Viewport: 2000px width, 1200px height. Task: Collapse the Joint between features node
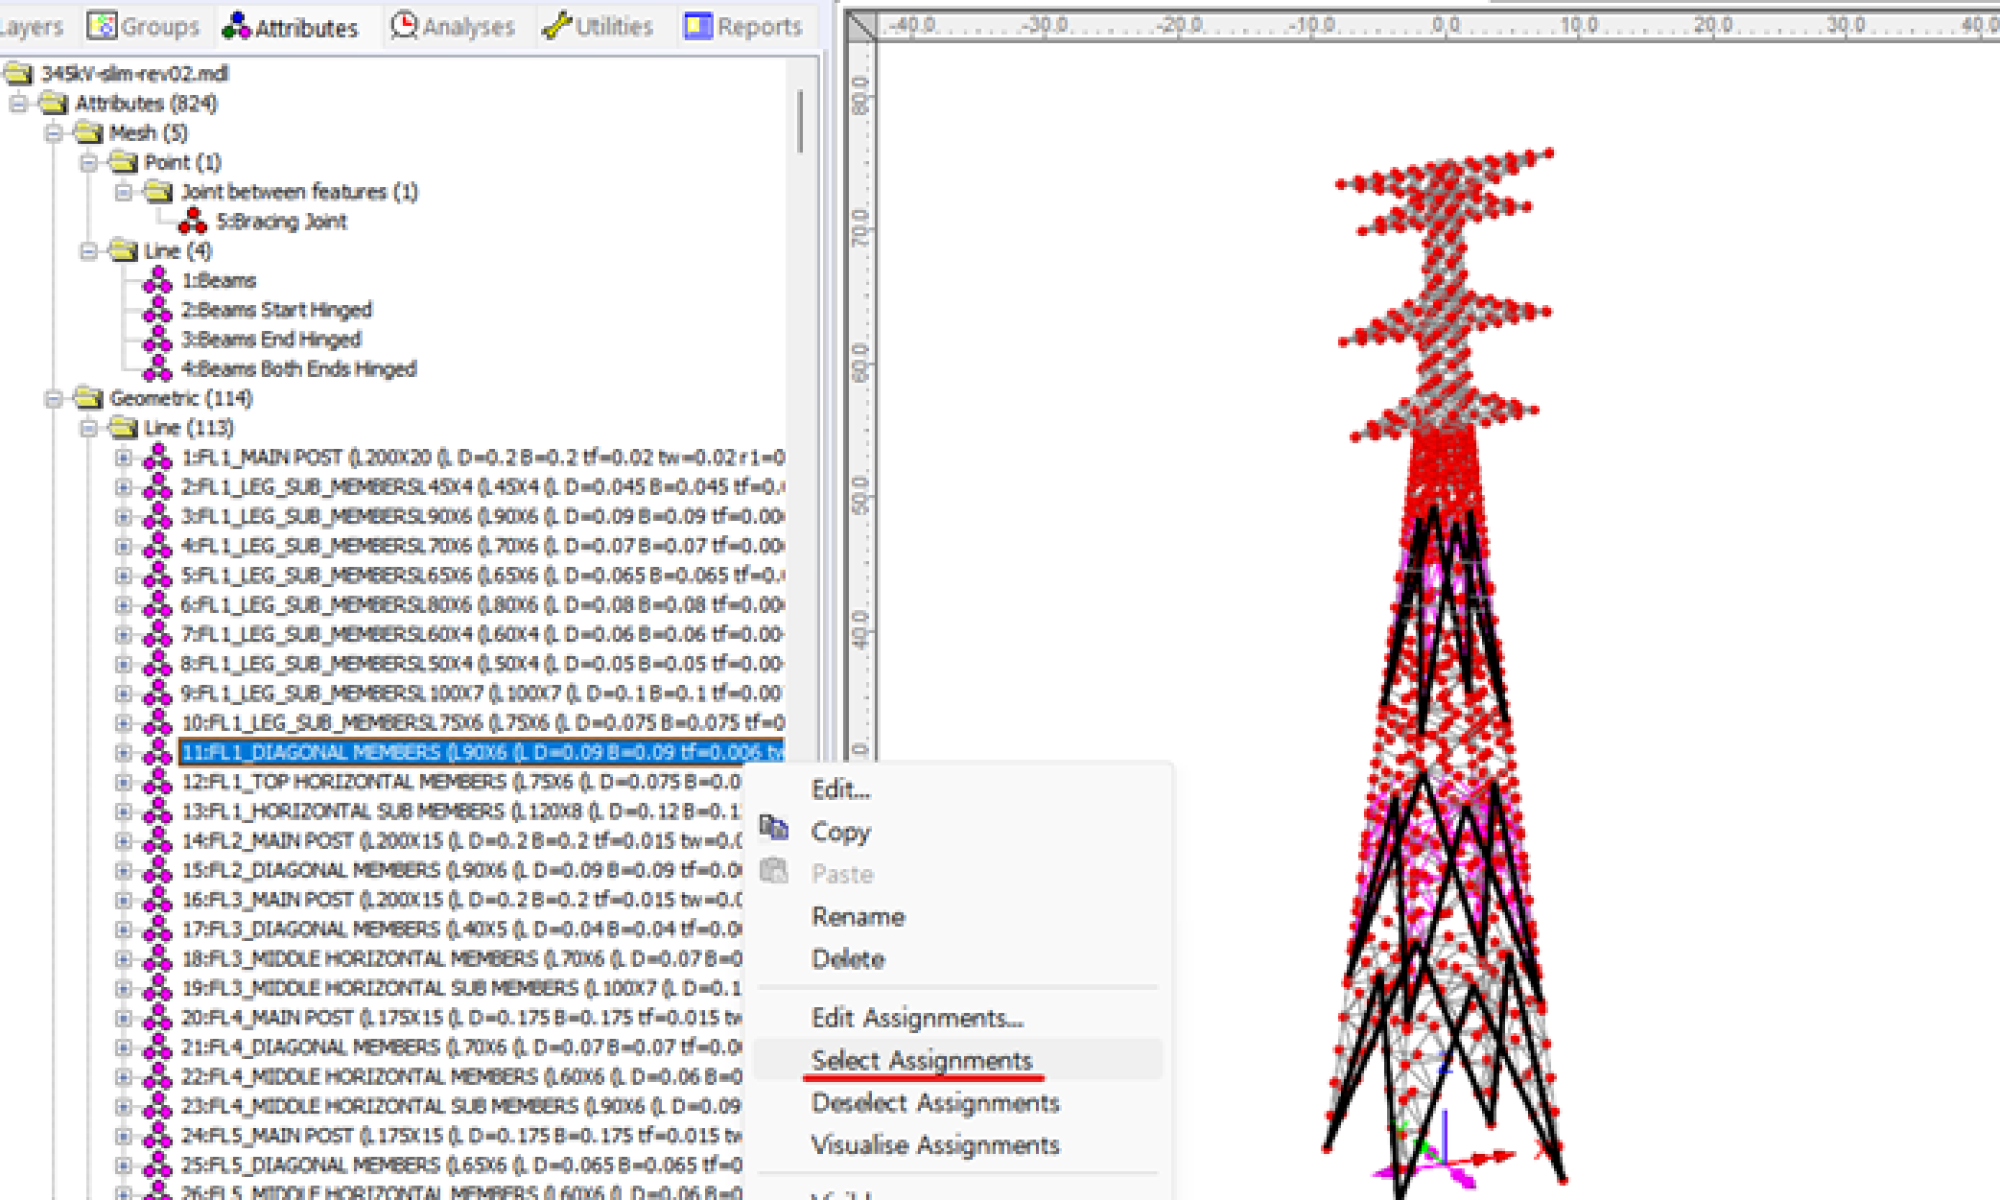coord(123,191)
